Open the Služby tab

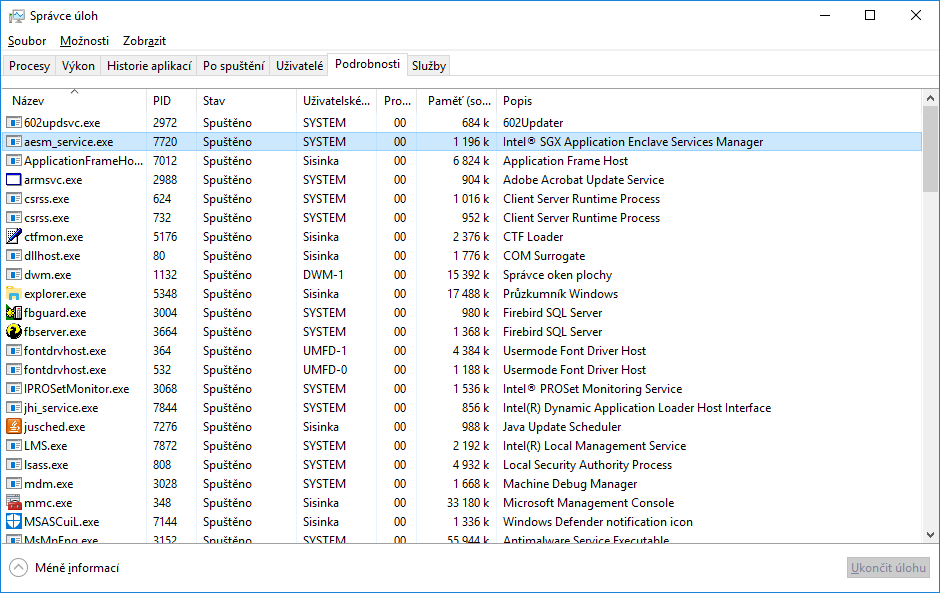pos(429,66)
